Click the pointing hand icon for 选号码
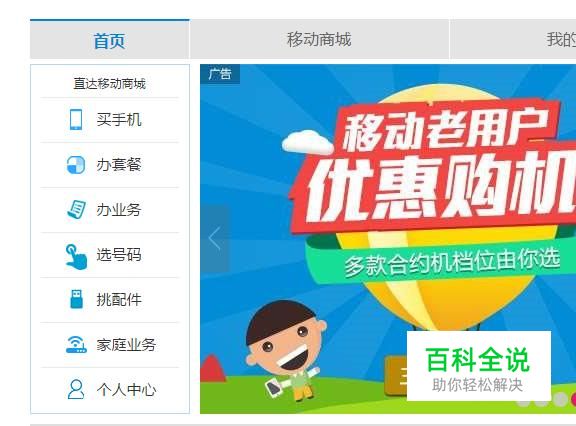 76,256
